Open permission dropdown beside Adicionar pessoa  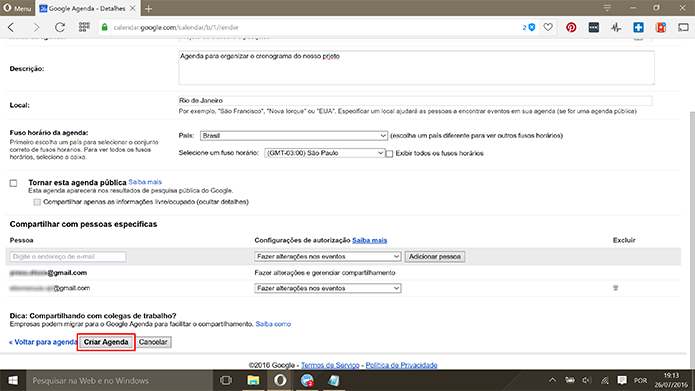click(x=328, y=257)
